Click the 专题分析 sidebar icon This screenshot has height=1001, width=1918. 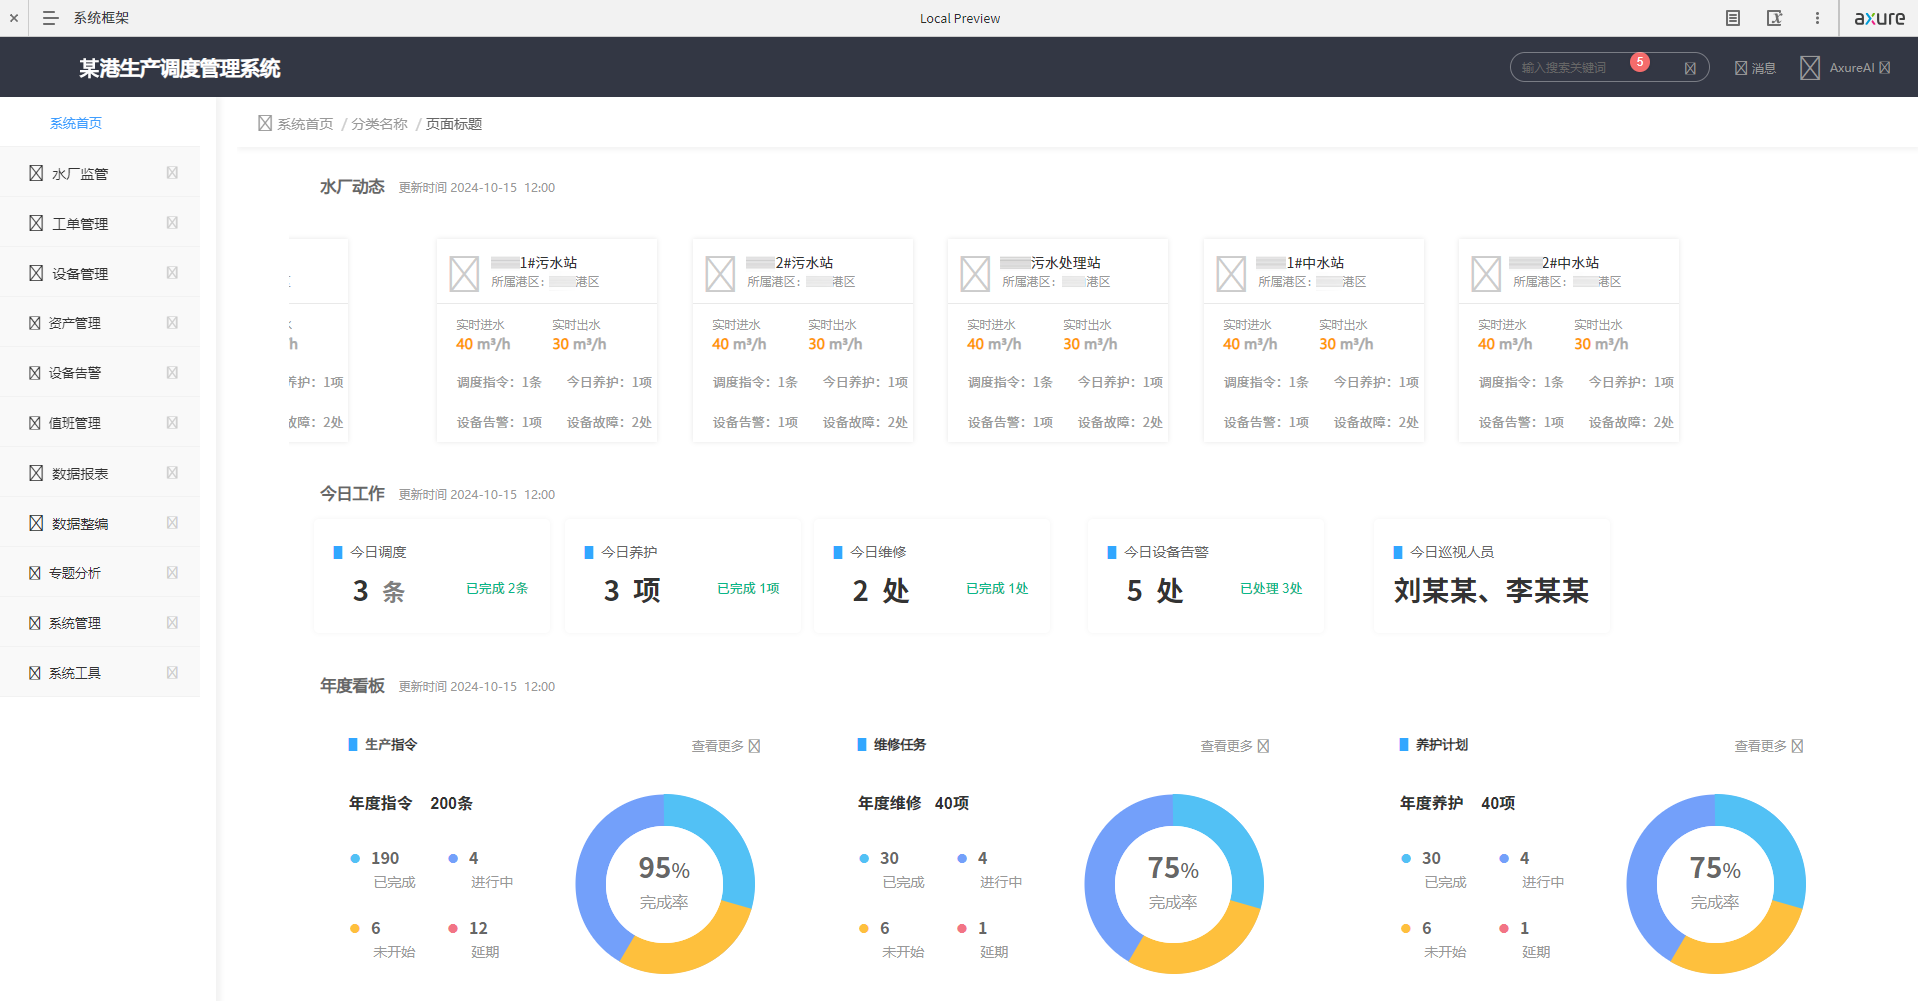(35, 572)
